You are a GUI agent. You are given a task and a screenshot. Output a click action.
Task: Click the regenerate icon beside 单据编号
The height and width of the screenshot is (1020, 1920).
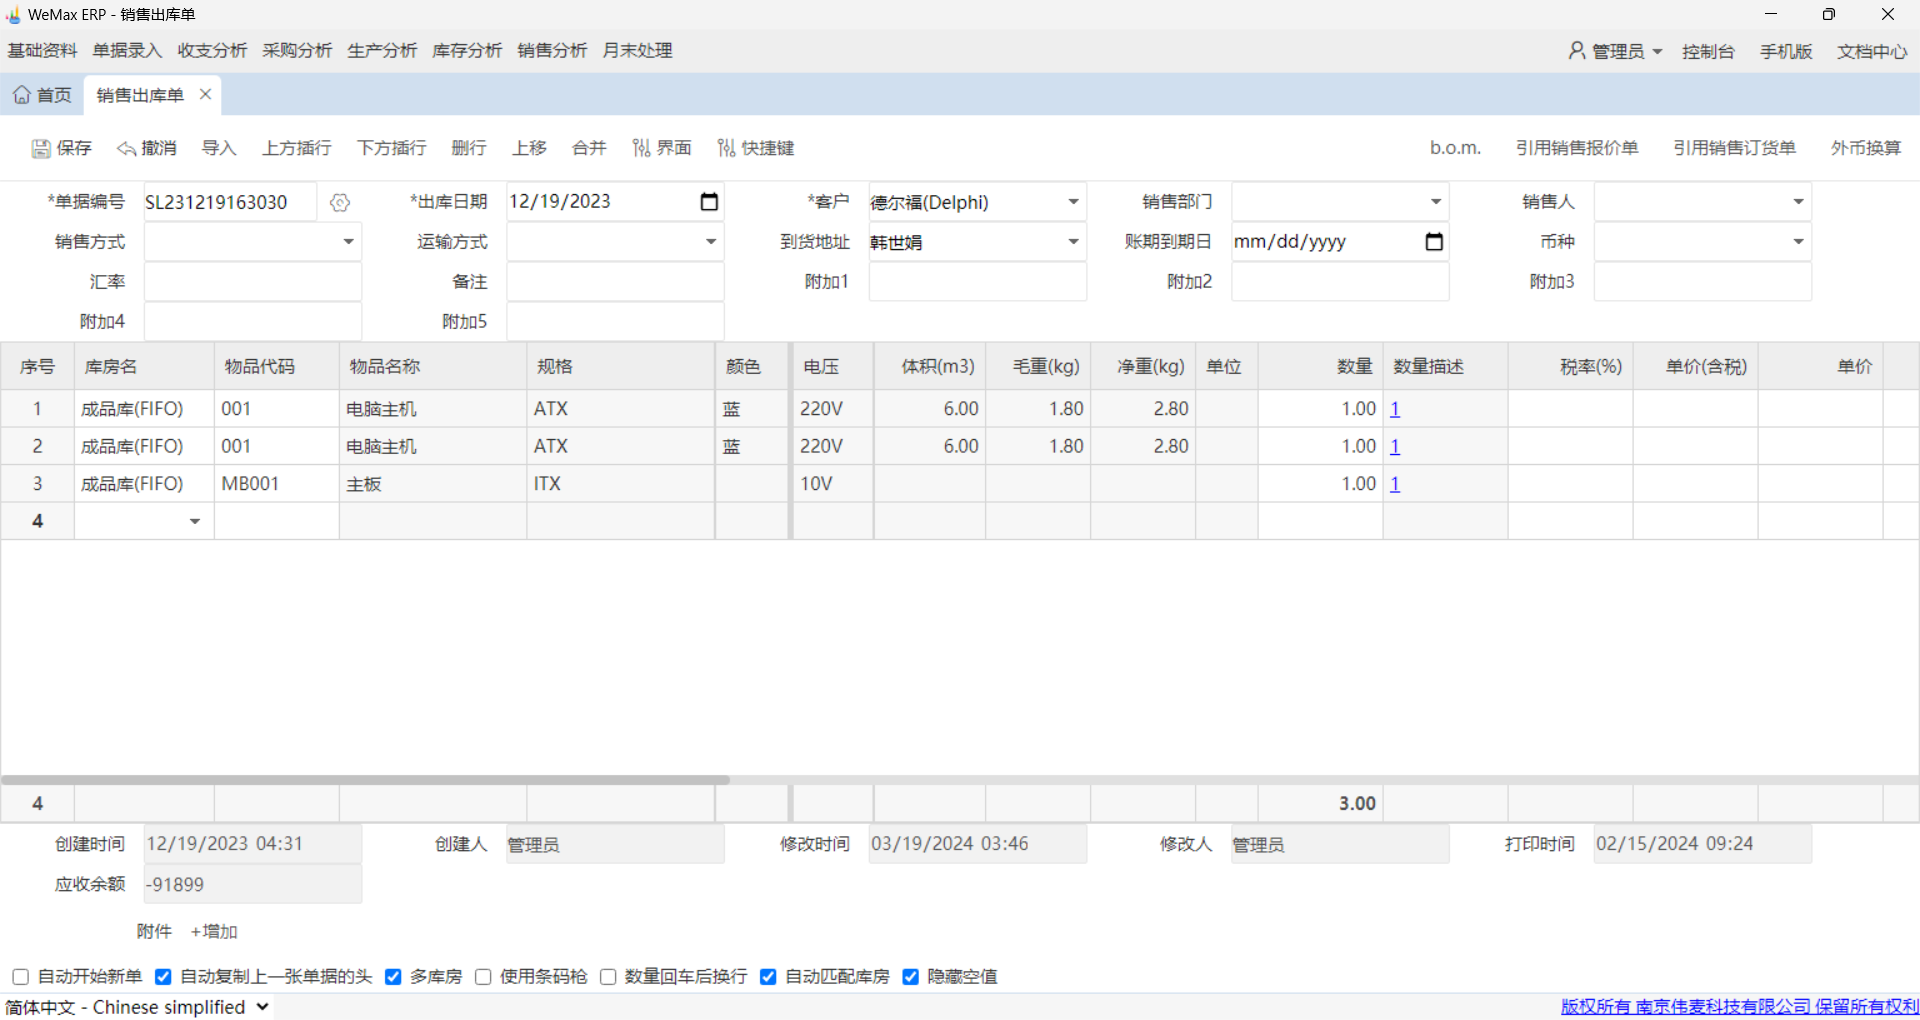(x=340, y=203)
